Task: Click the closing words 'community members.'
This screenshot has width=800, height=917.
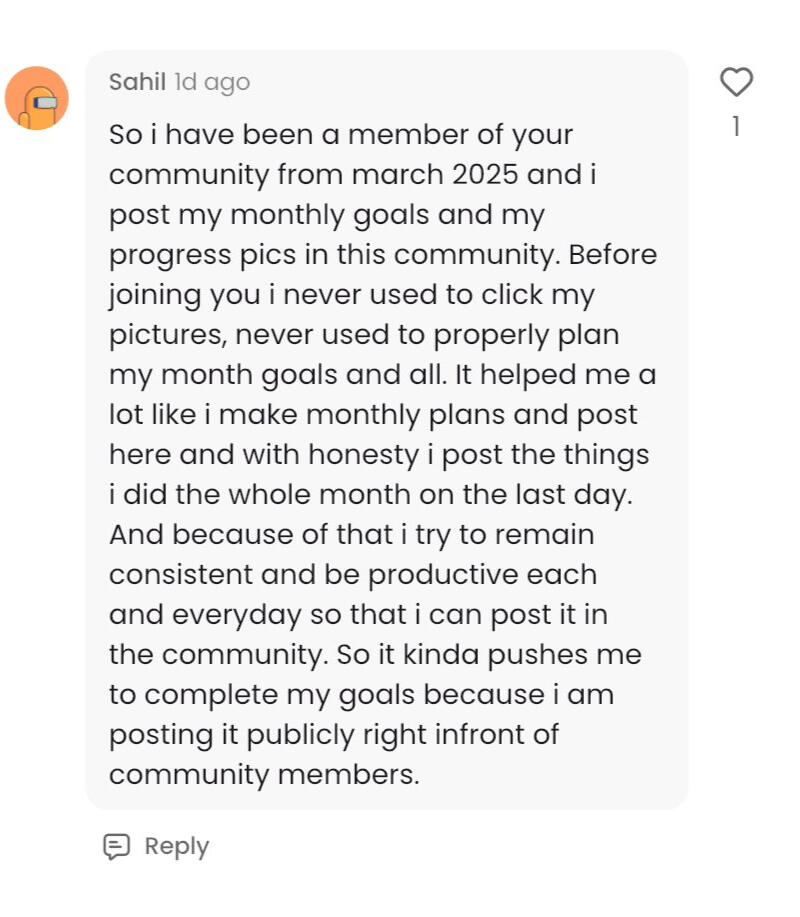Action: (264, 775)
